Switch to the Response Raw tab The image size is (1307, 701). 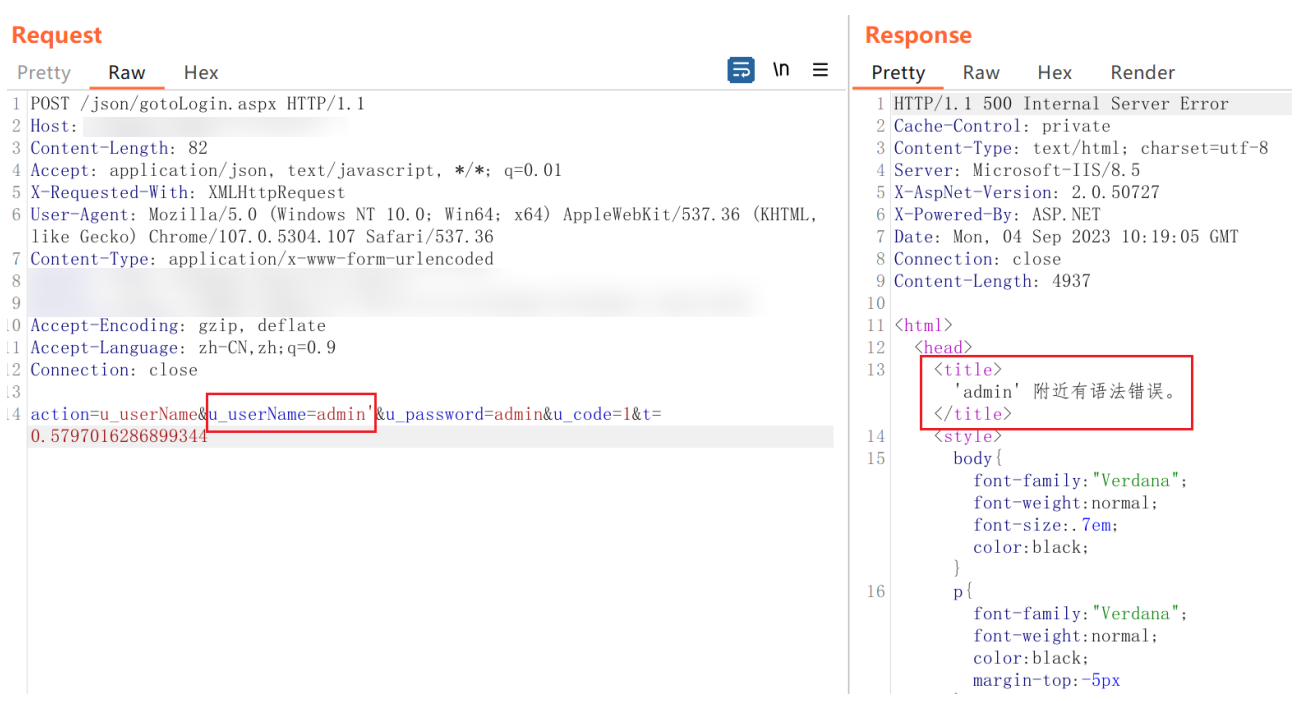[981, 73]
